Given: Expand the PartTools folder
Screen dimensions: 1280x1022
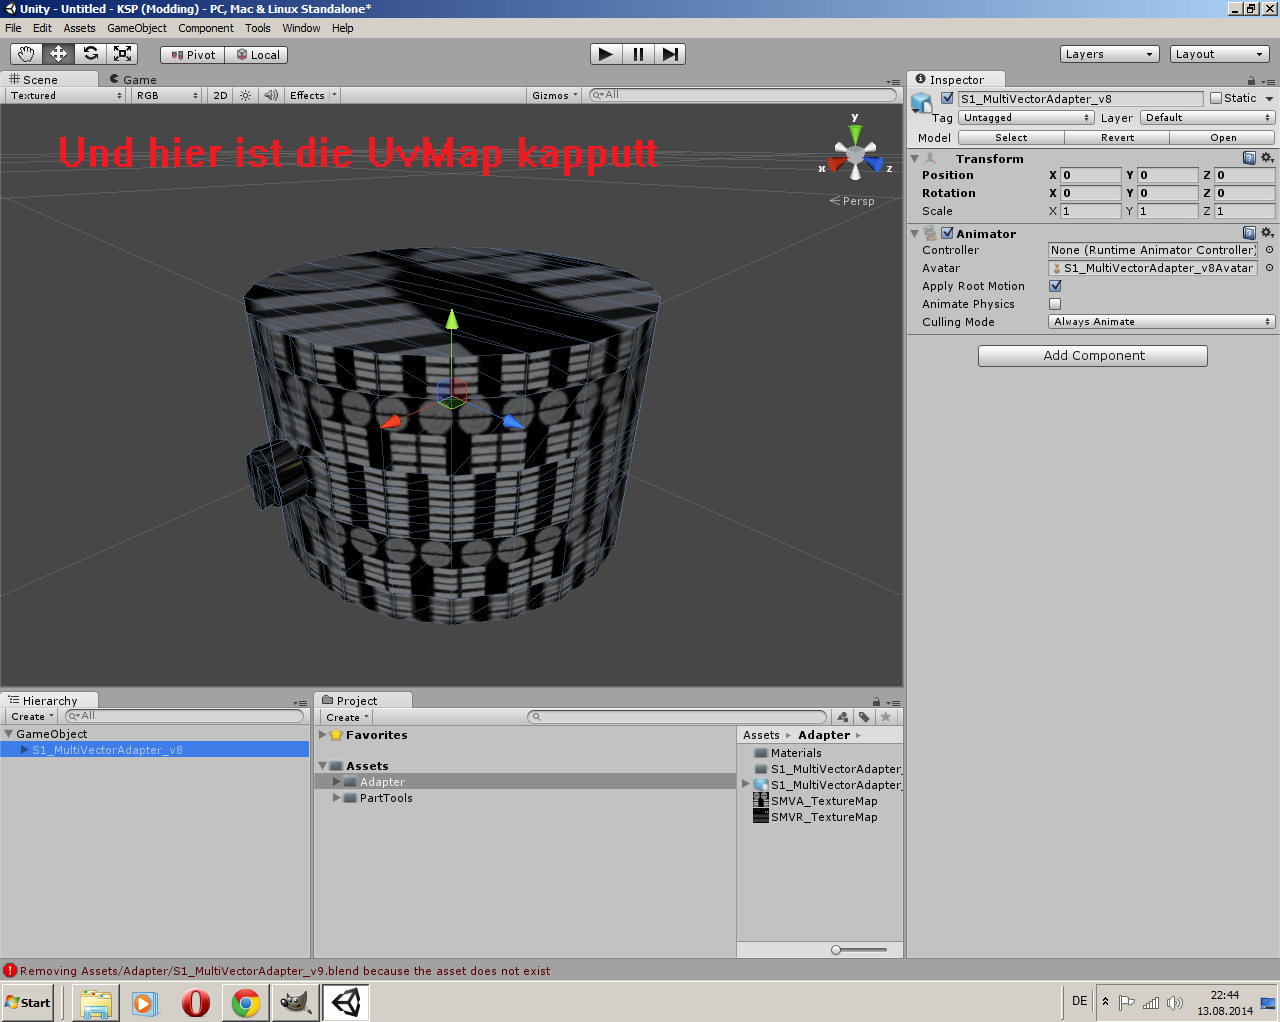Looking at the screenshot, I should pyautogui.click(x=337, y=798).
